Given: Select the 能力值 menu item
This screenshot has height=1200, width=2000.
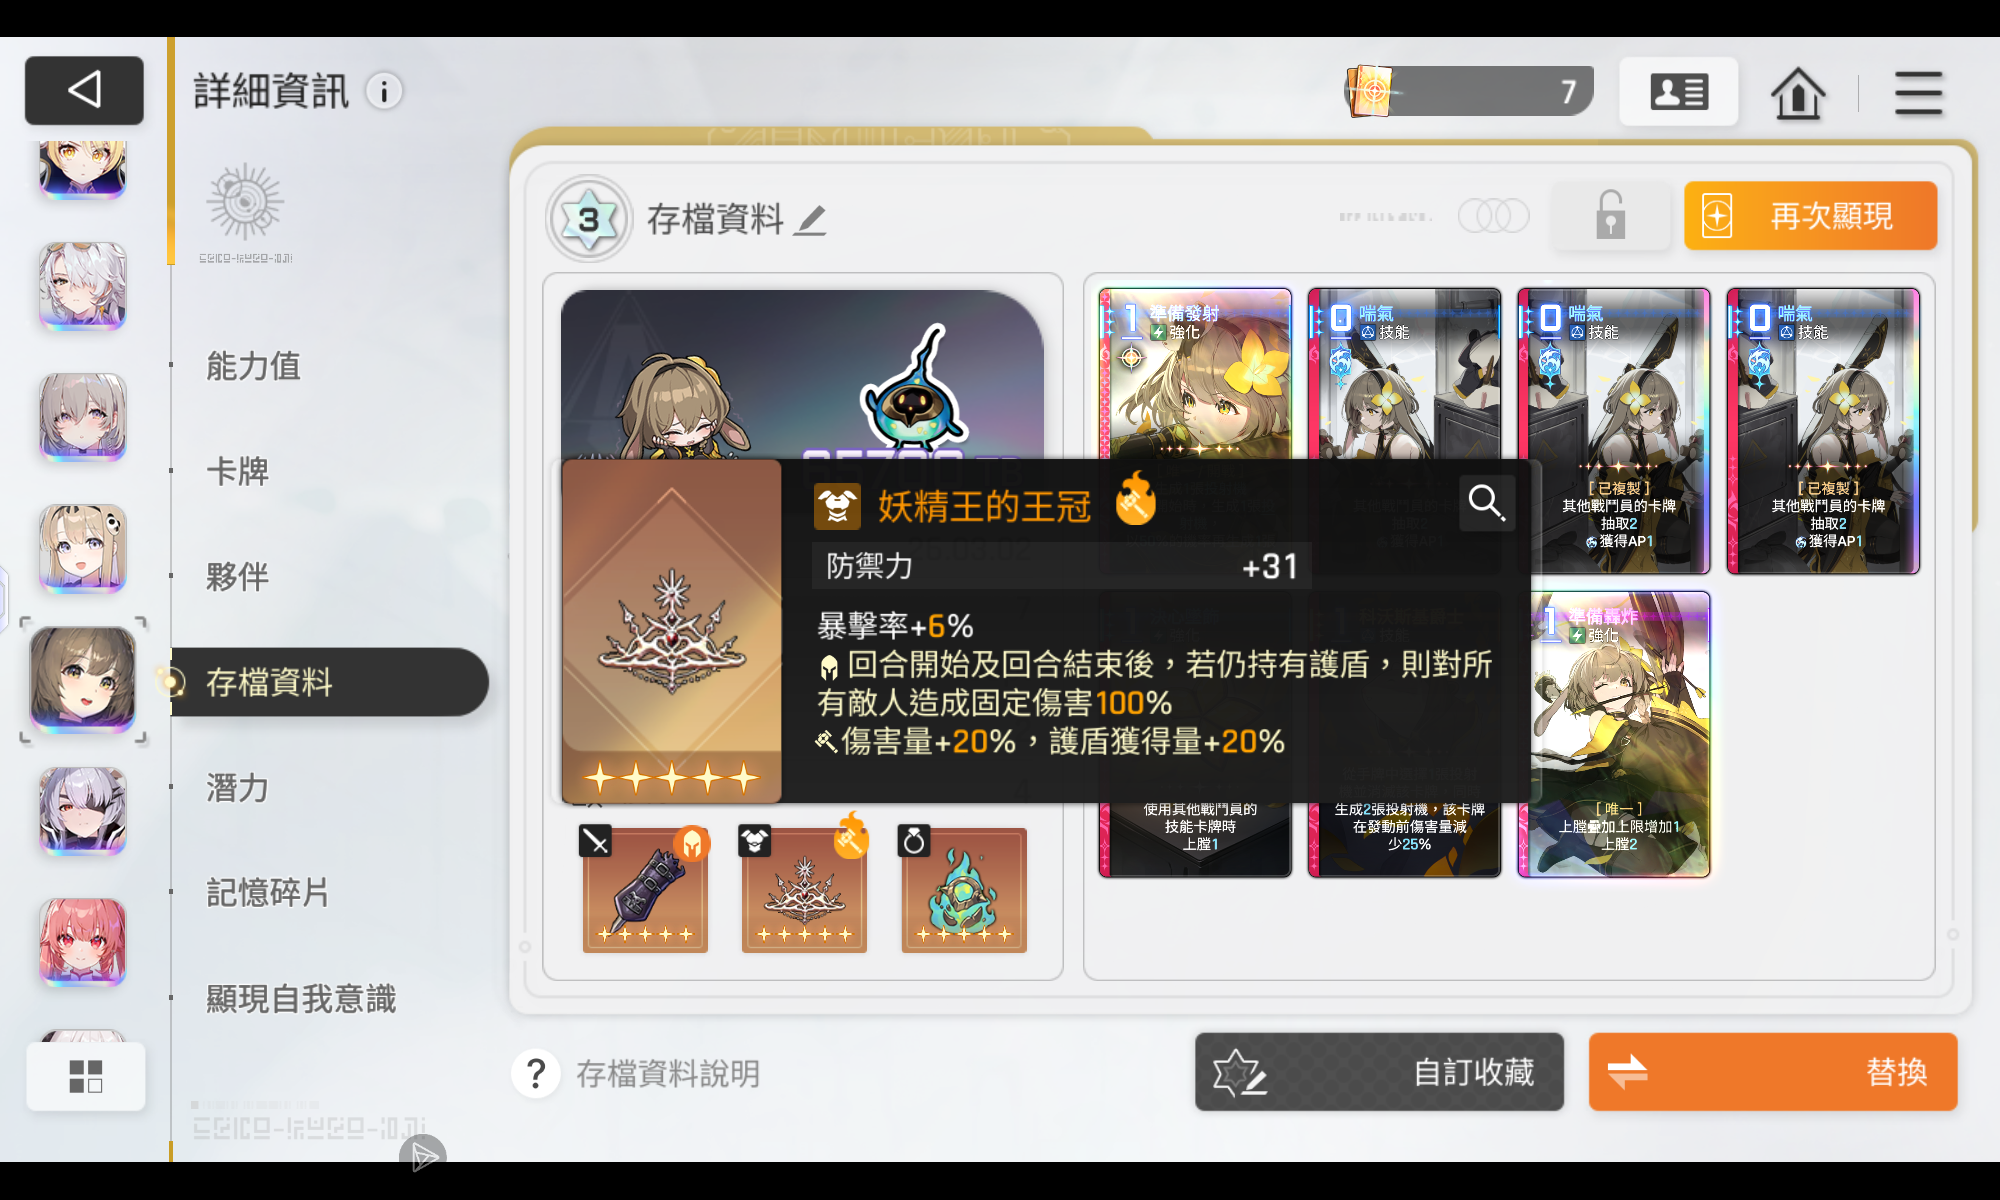Looking at the screenshot, I should click(x=254, y=366).
